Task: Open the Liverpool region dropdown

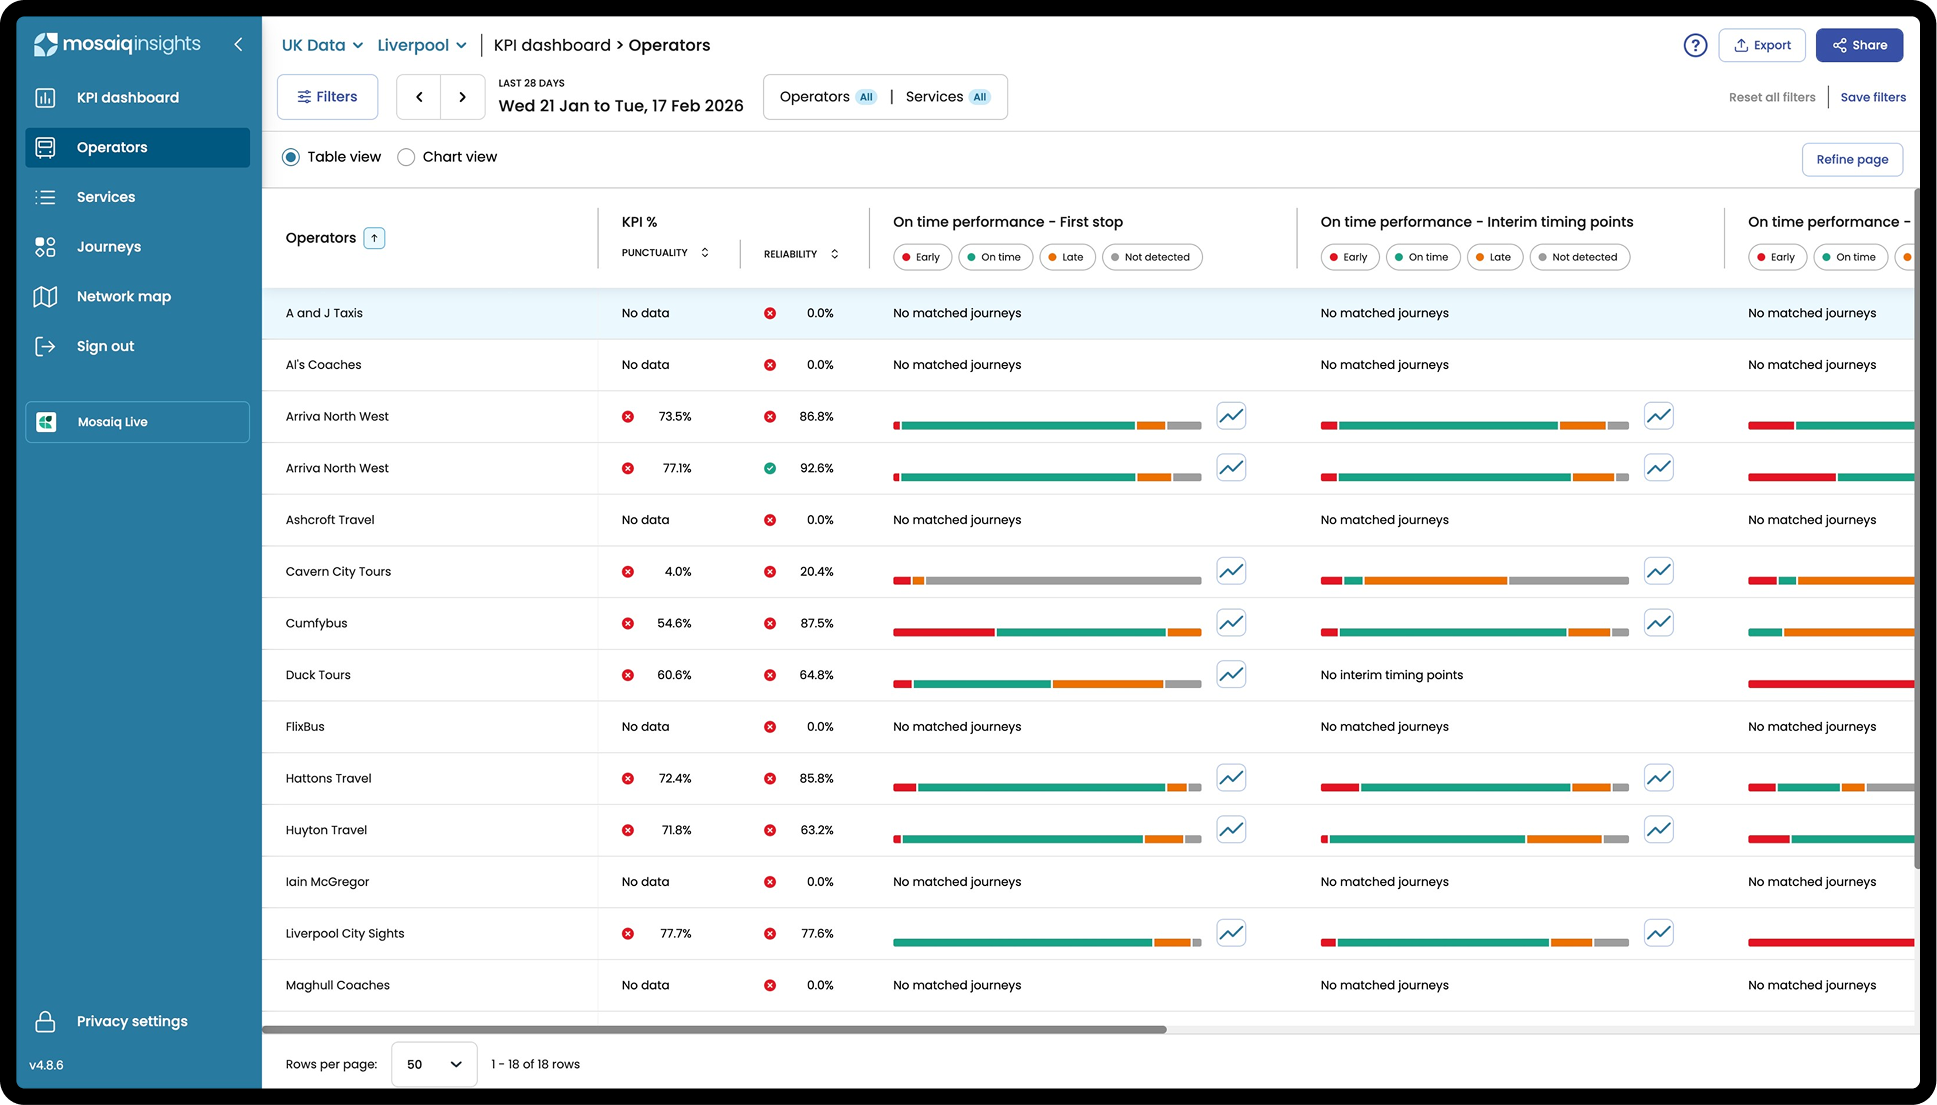Action: (421, 45)
